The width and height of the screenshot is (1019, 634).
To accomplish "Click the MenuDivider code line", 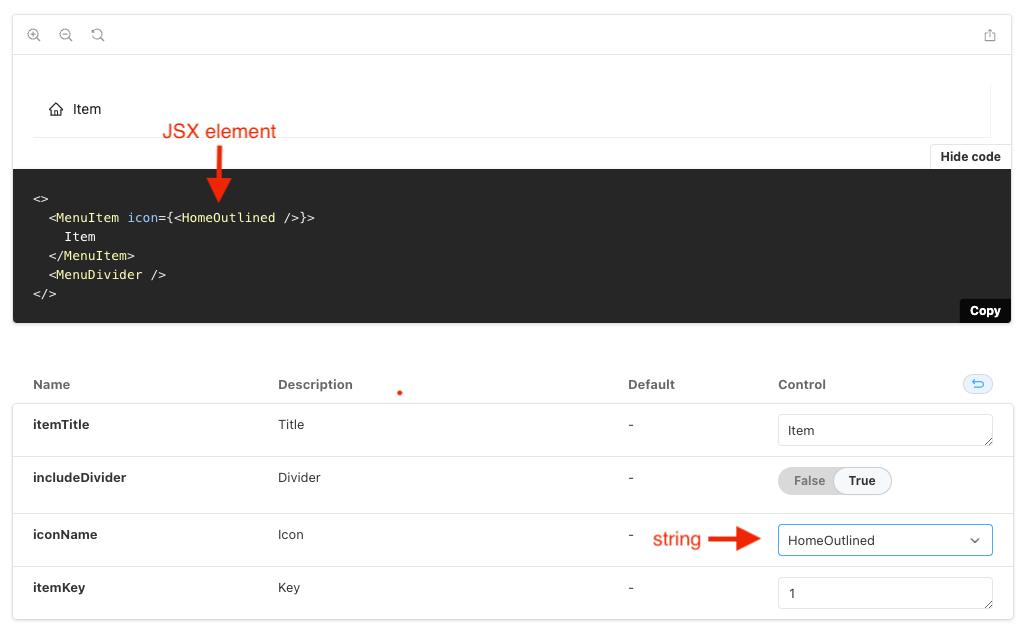I will click(107, 275).
